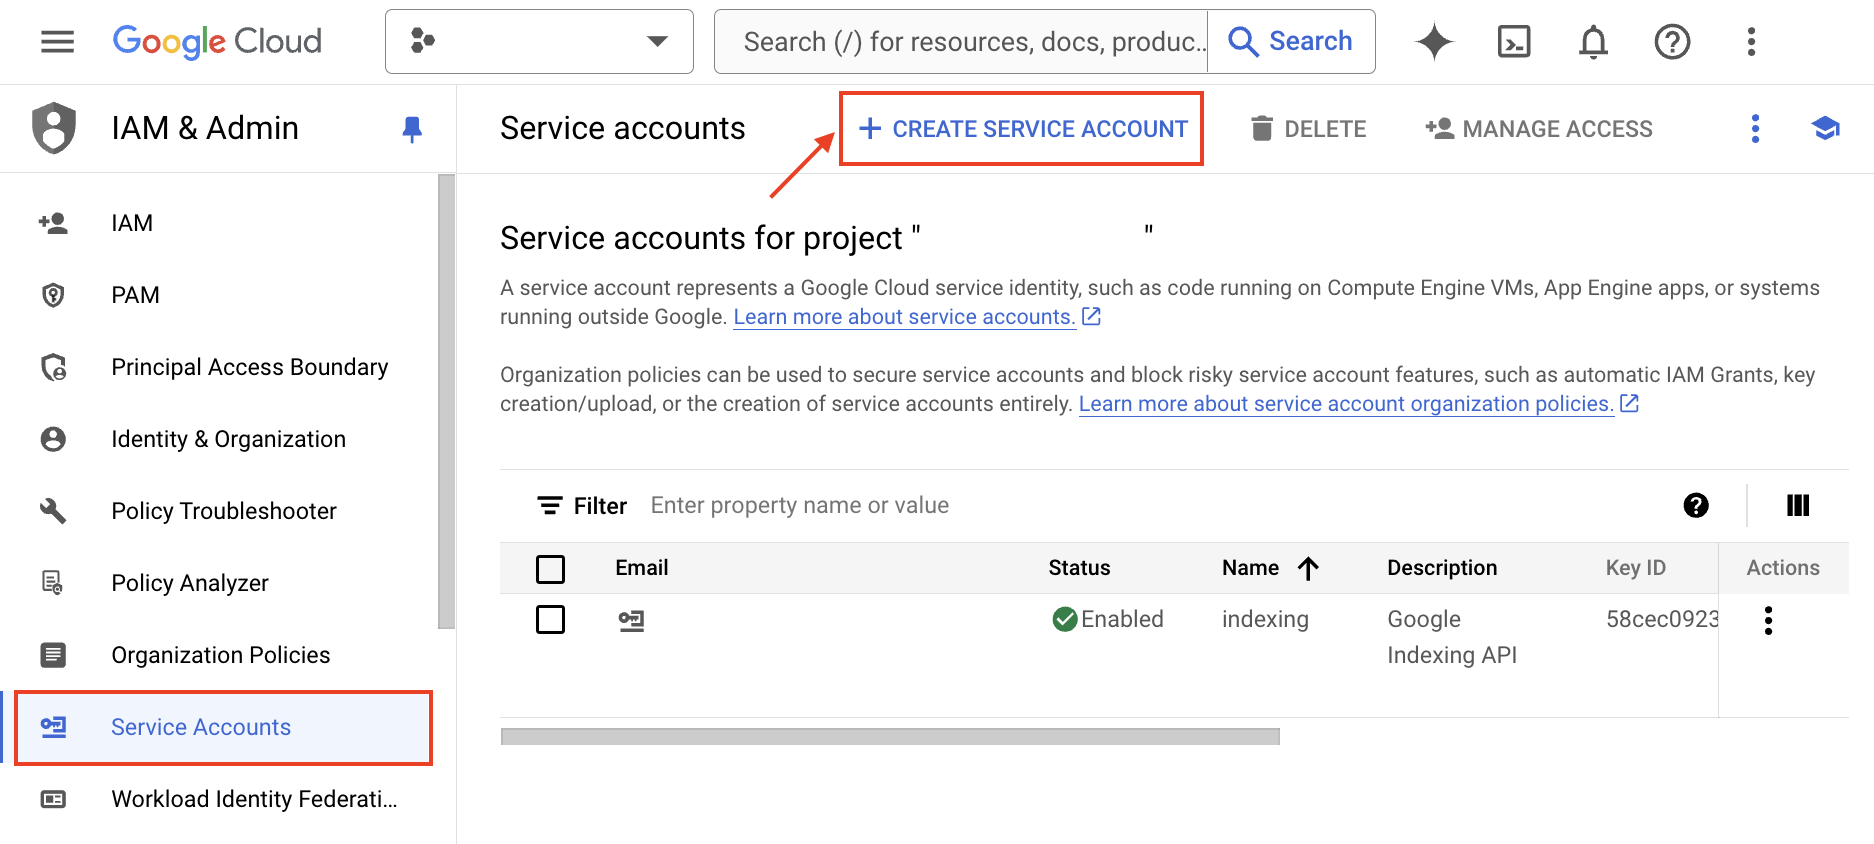
Task: Open Service accounts page more actions menu
Action: [1755, 128]
